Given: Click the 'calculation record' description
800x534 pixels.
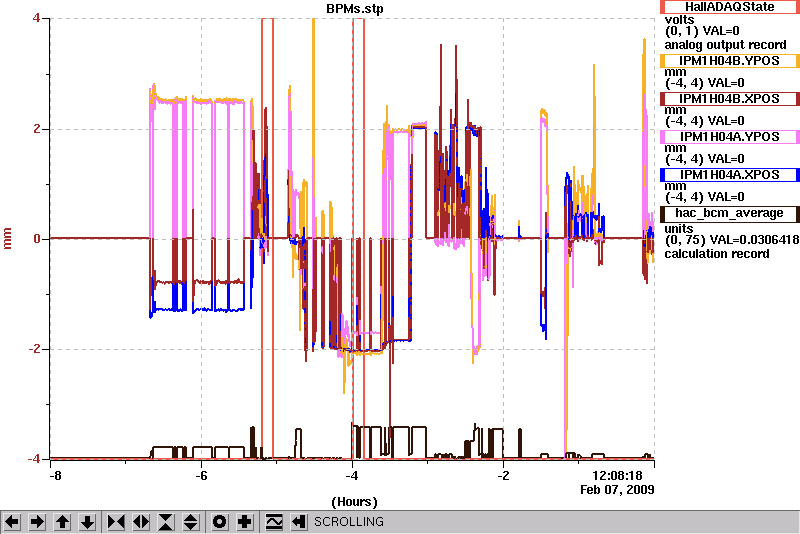Looking at the screenshot, I should coord(717,254).
